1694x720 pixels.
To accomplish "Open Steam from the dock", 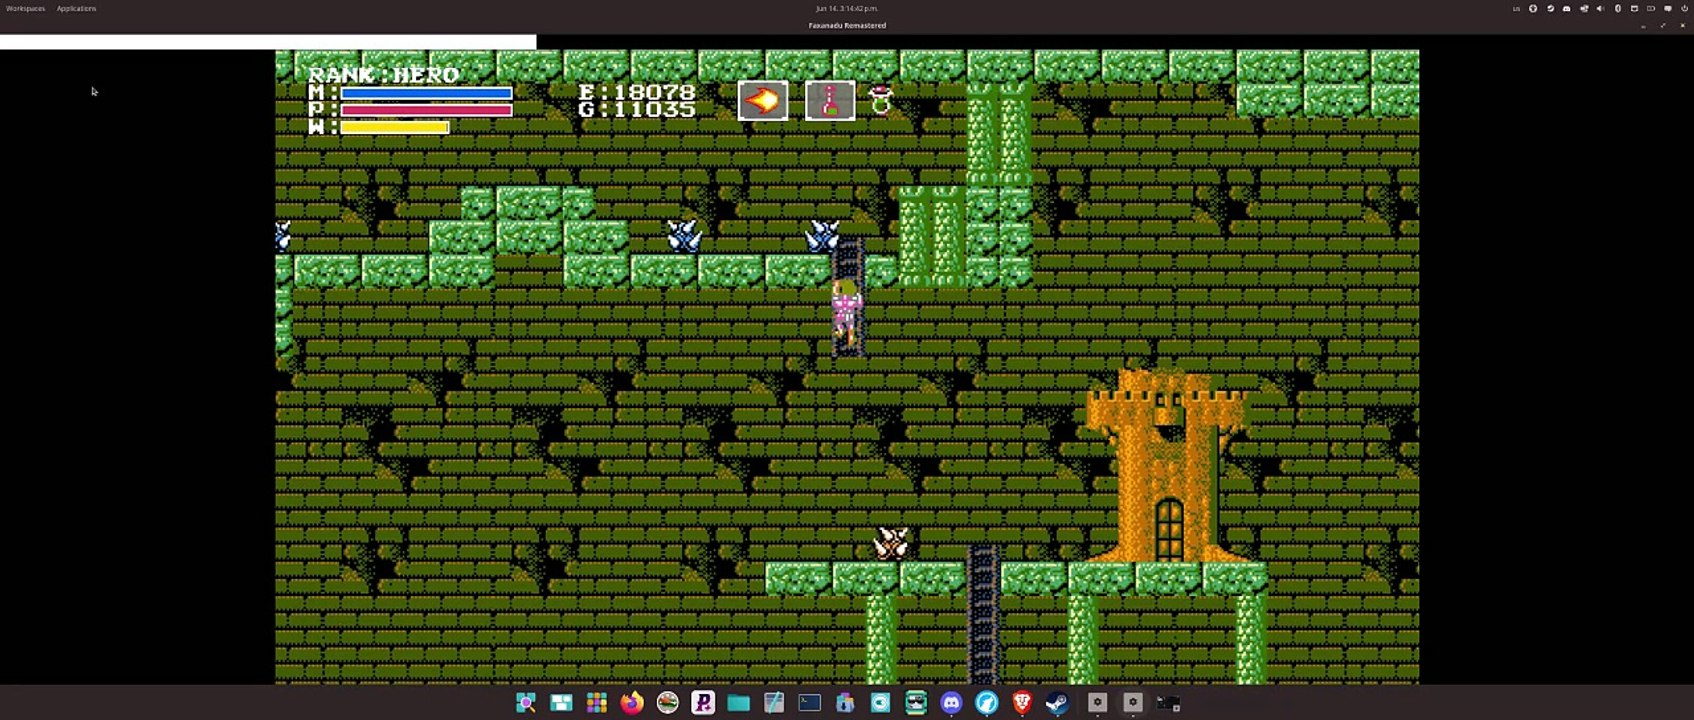I will coord(1057,703).
